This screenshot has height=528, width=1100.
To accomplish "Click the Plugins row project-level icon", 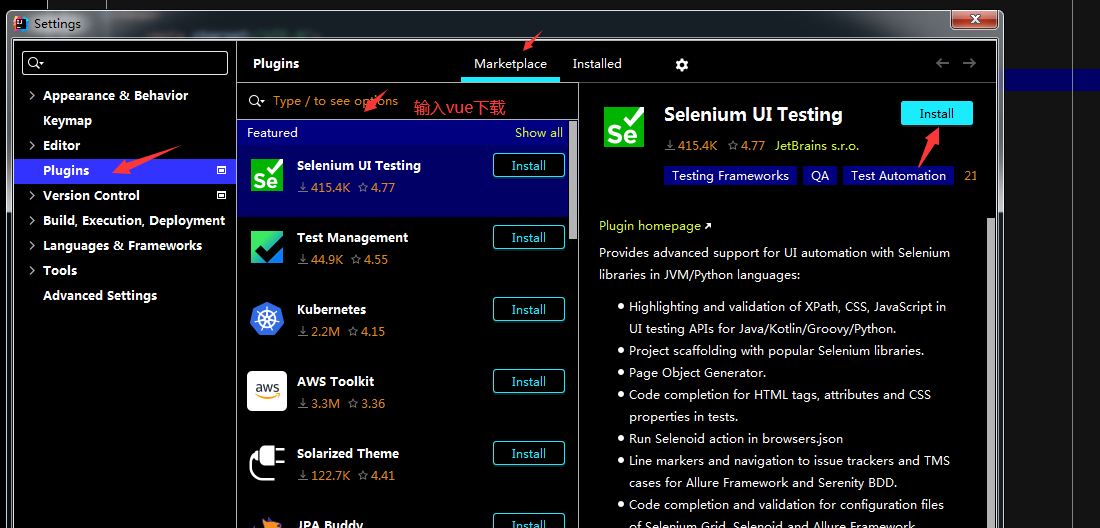I will click(222, 170).
